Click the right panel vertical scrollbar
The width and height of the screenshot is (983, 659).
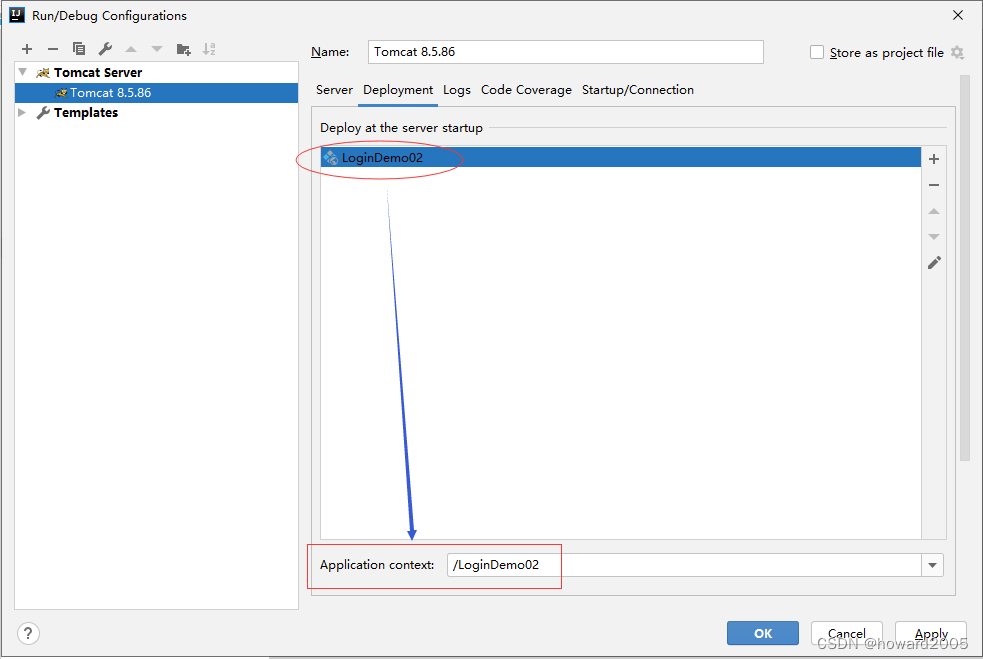965,268
